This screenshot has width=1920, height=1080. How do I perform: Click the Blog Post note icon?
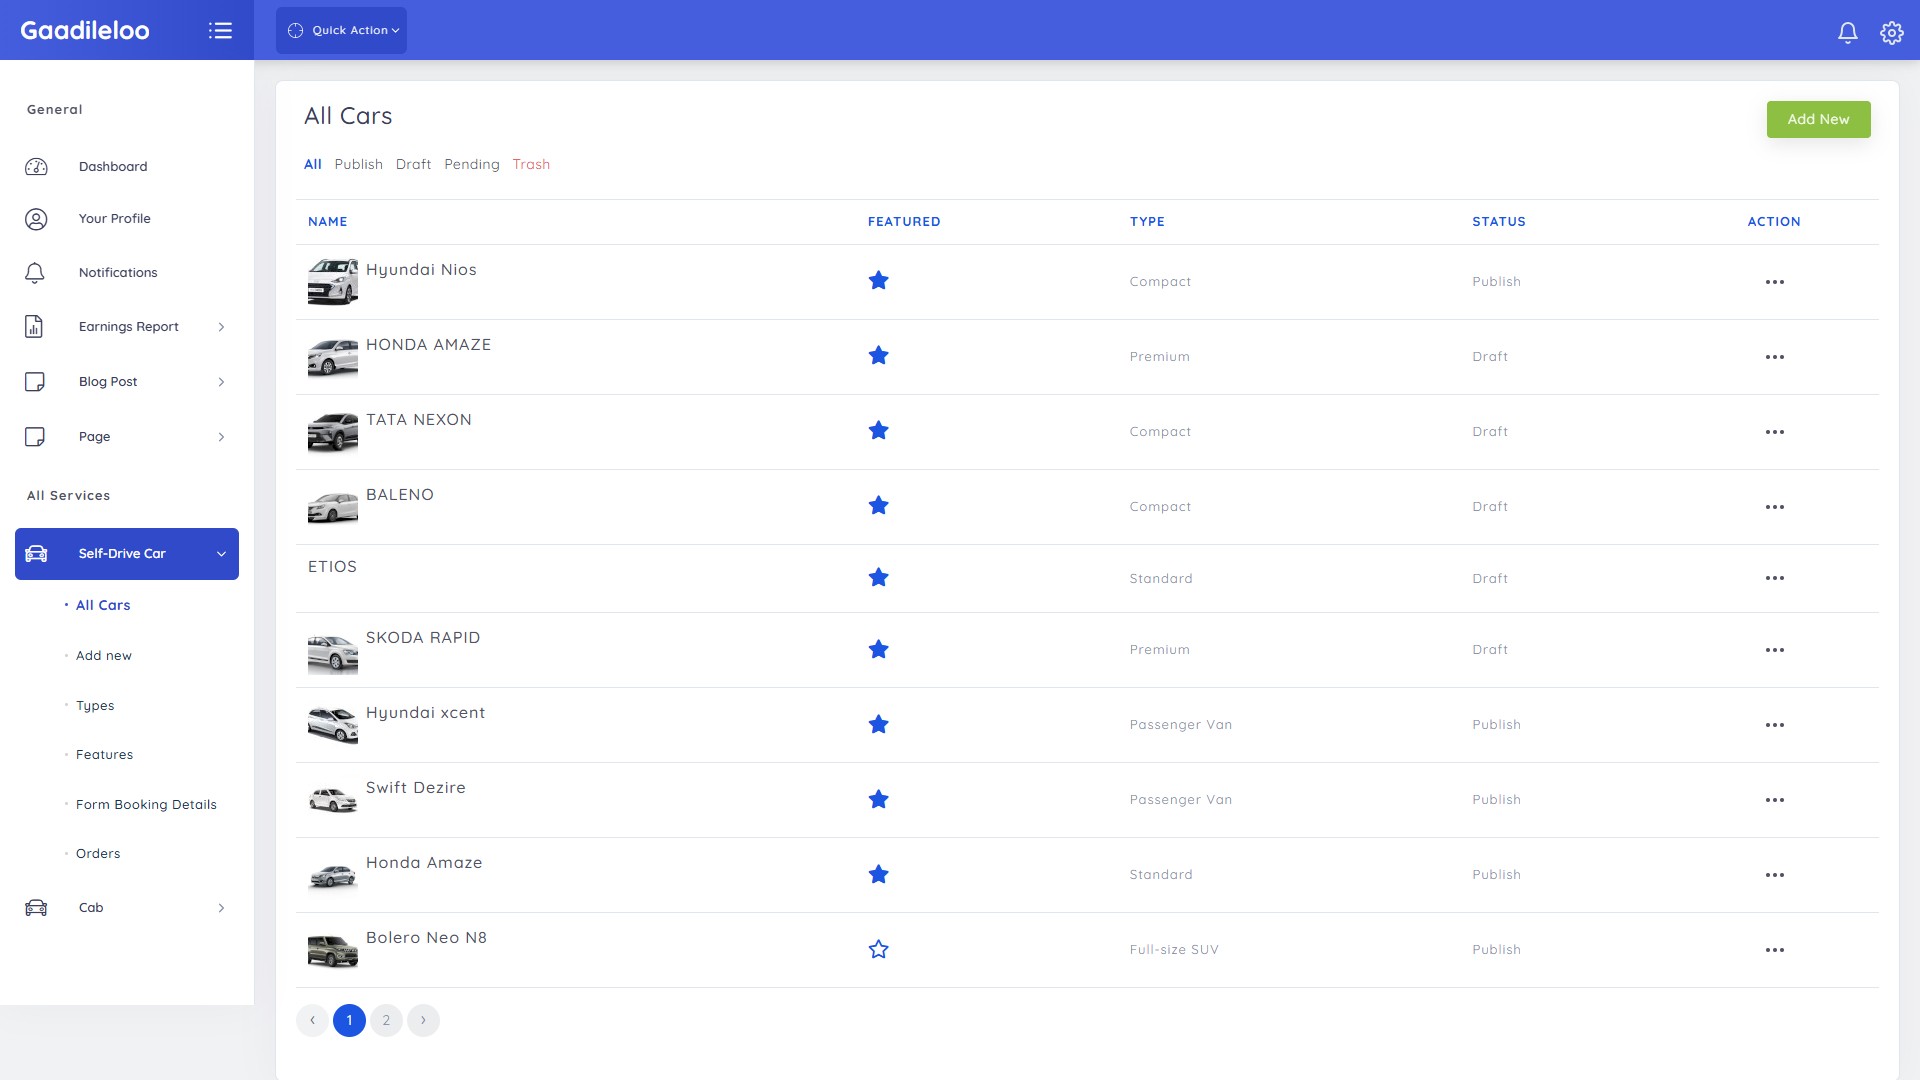pos(35,382)
